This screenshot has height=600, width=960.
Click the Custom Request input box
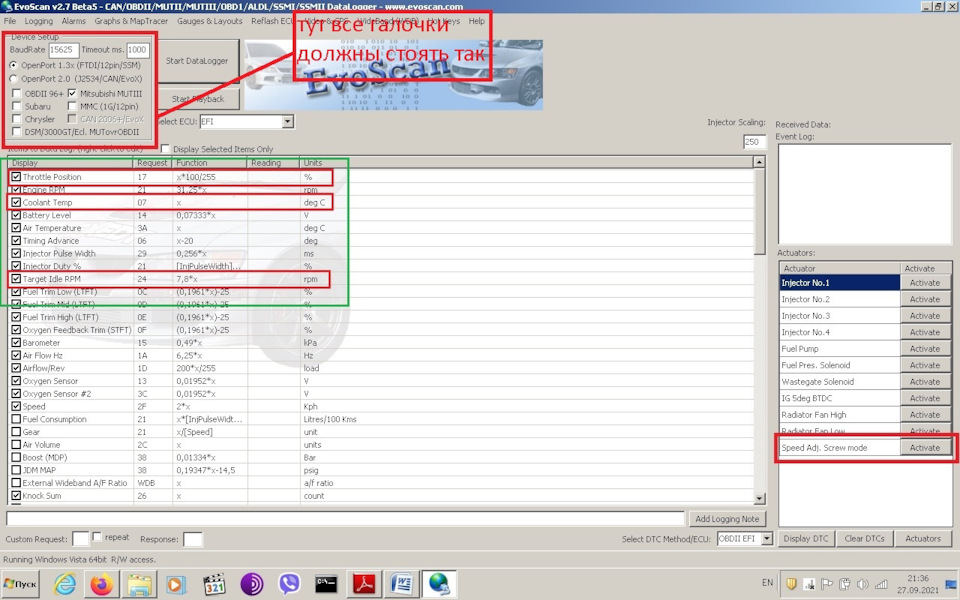click(x=80, y=539)
